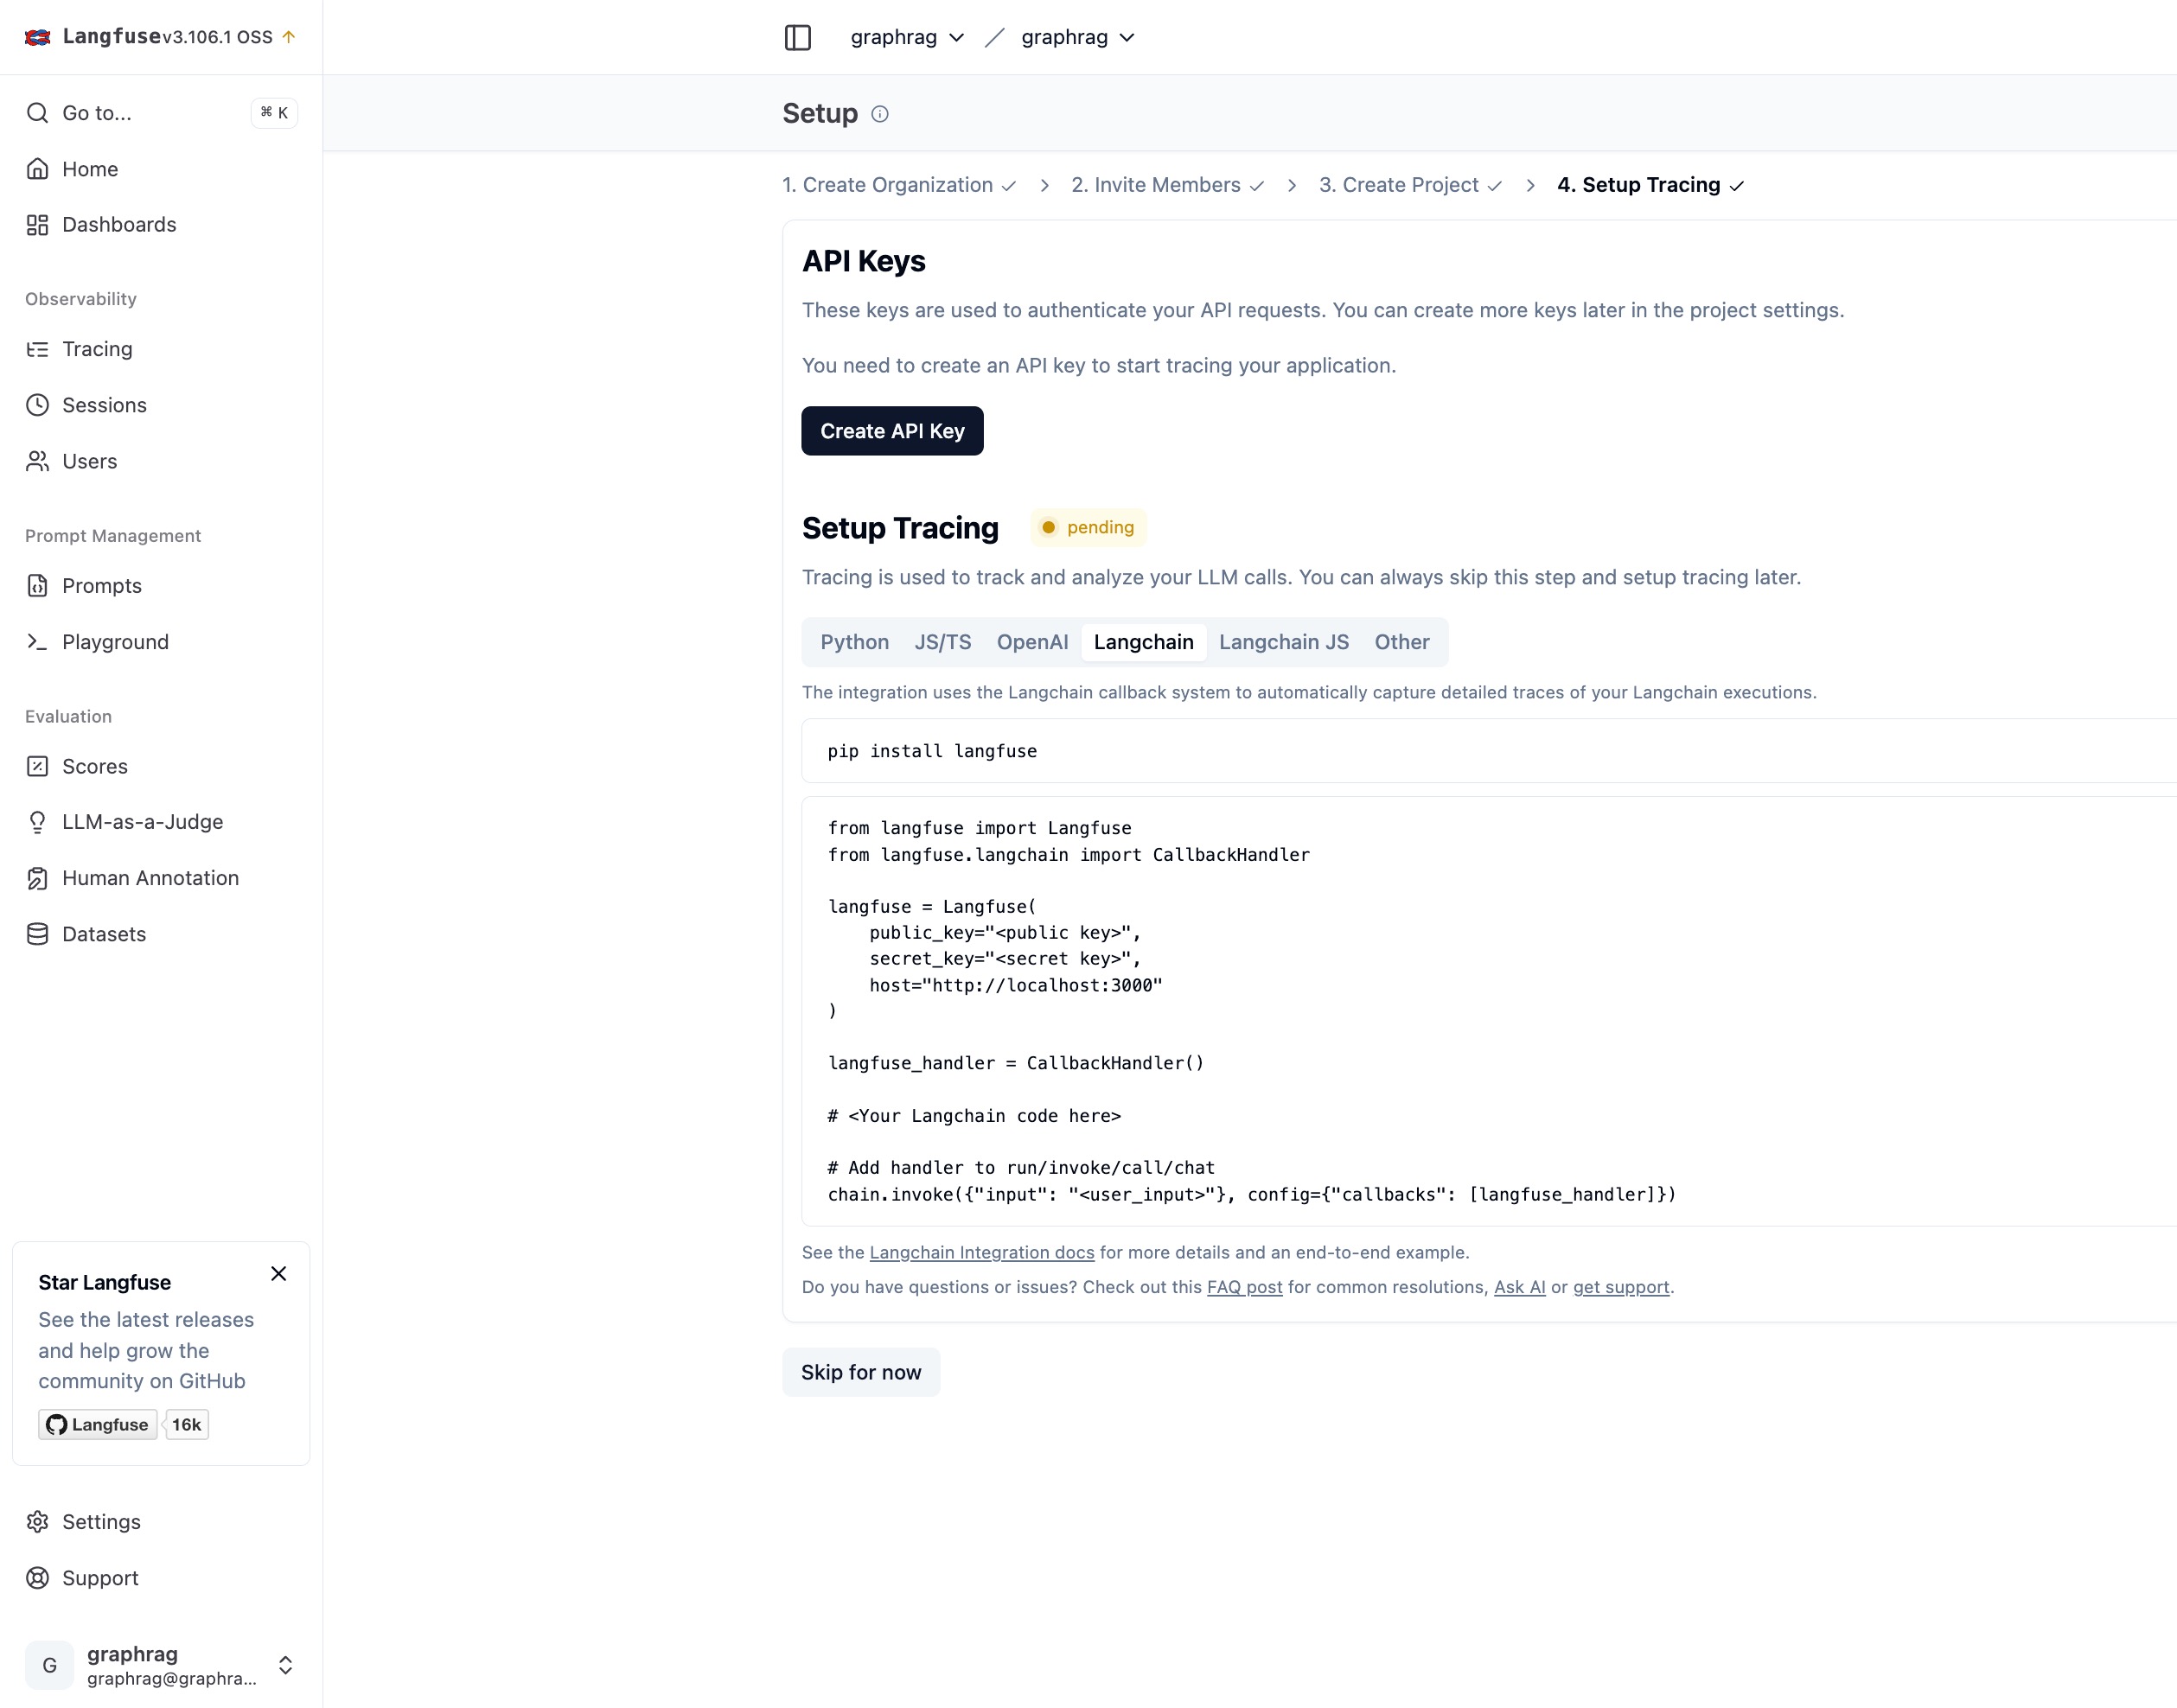This screenshot has width=2177, height=1708.
Task: Select the LLM-as-a-Judge icon
Action: pyautogui.click(x=37, y=821)
